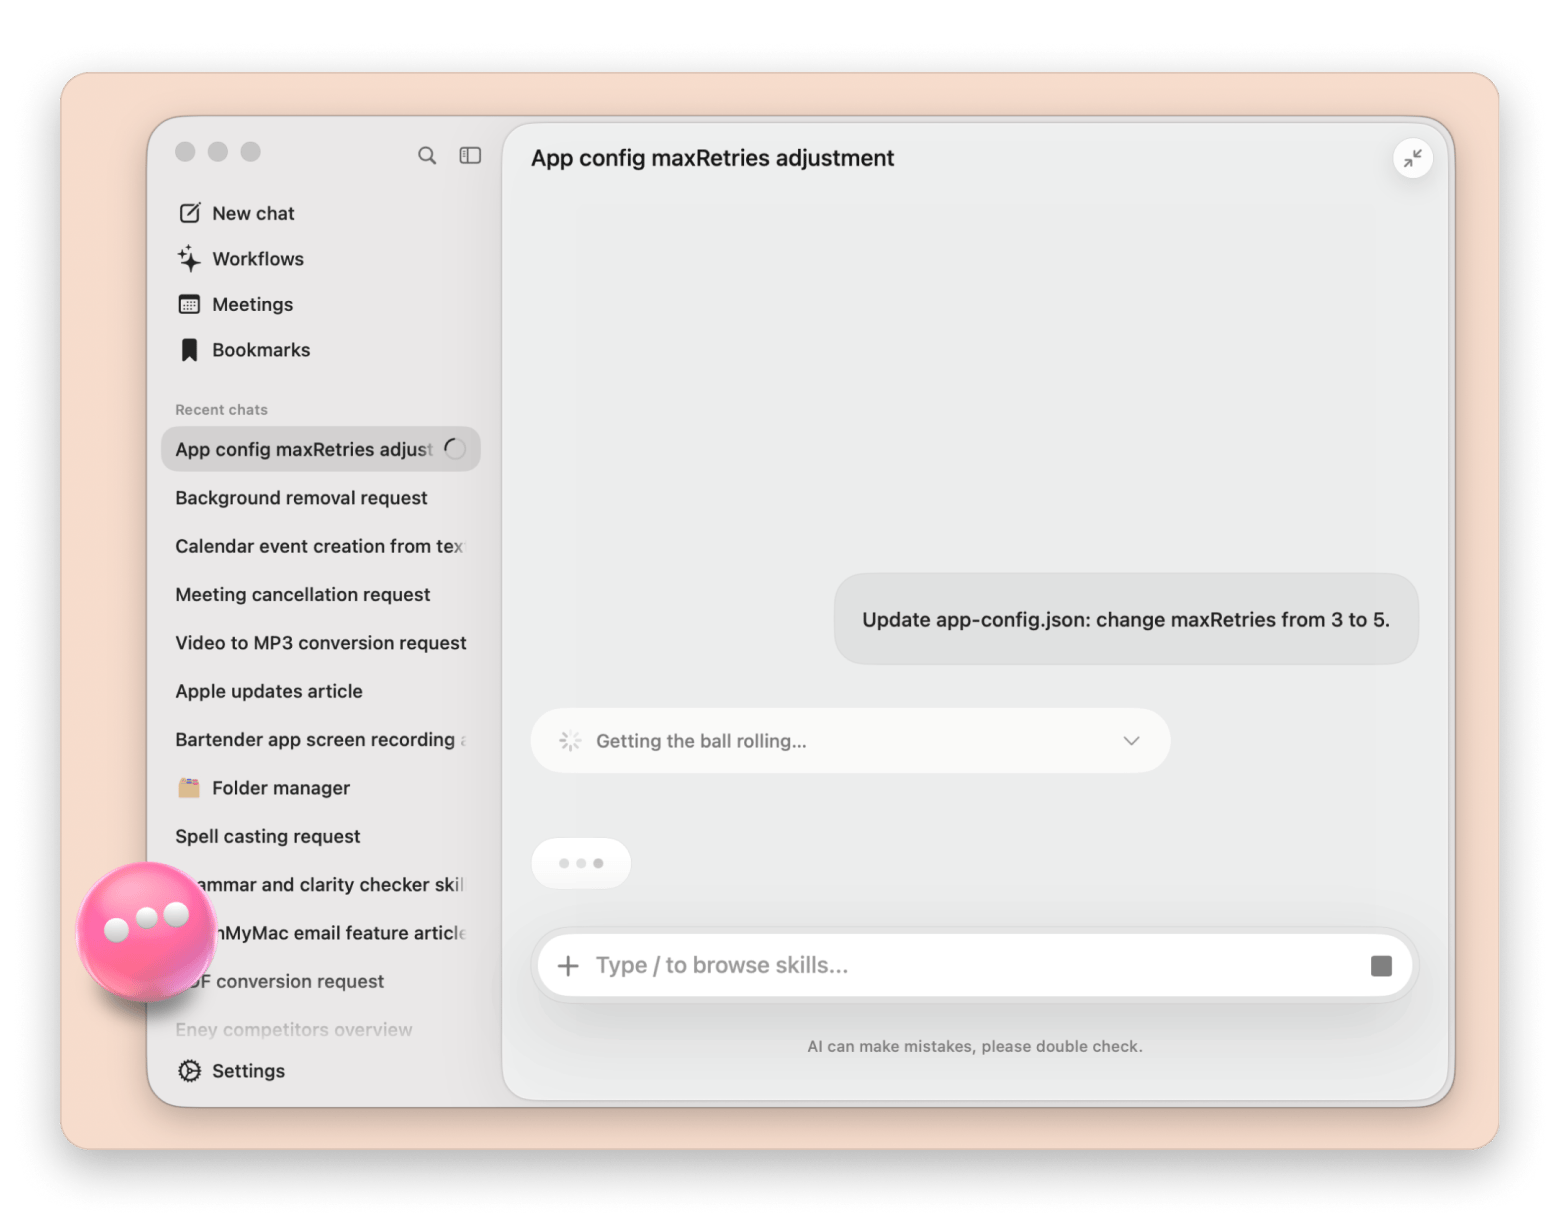Click the three-dot typing indicator bubble
Image resolution: width=1560 pixels, height=1230 pixels.
click(x=581, y=863)
